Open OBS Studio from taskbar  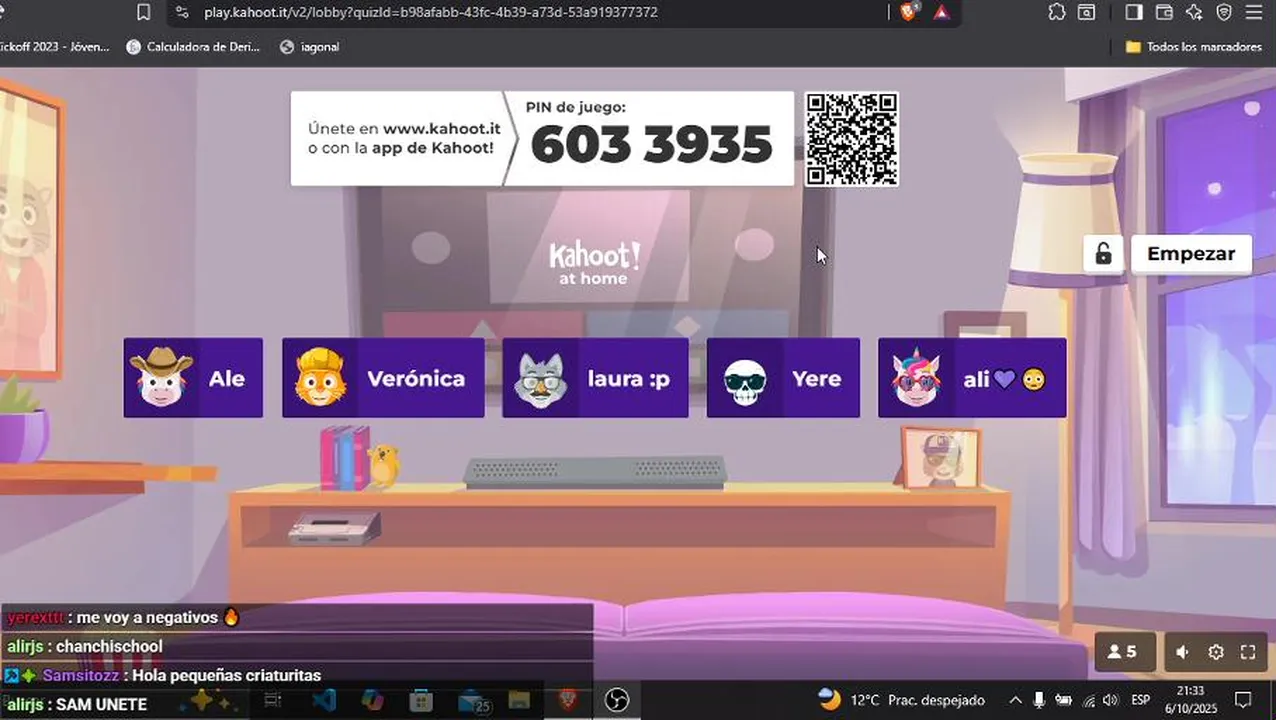617,701
